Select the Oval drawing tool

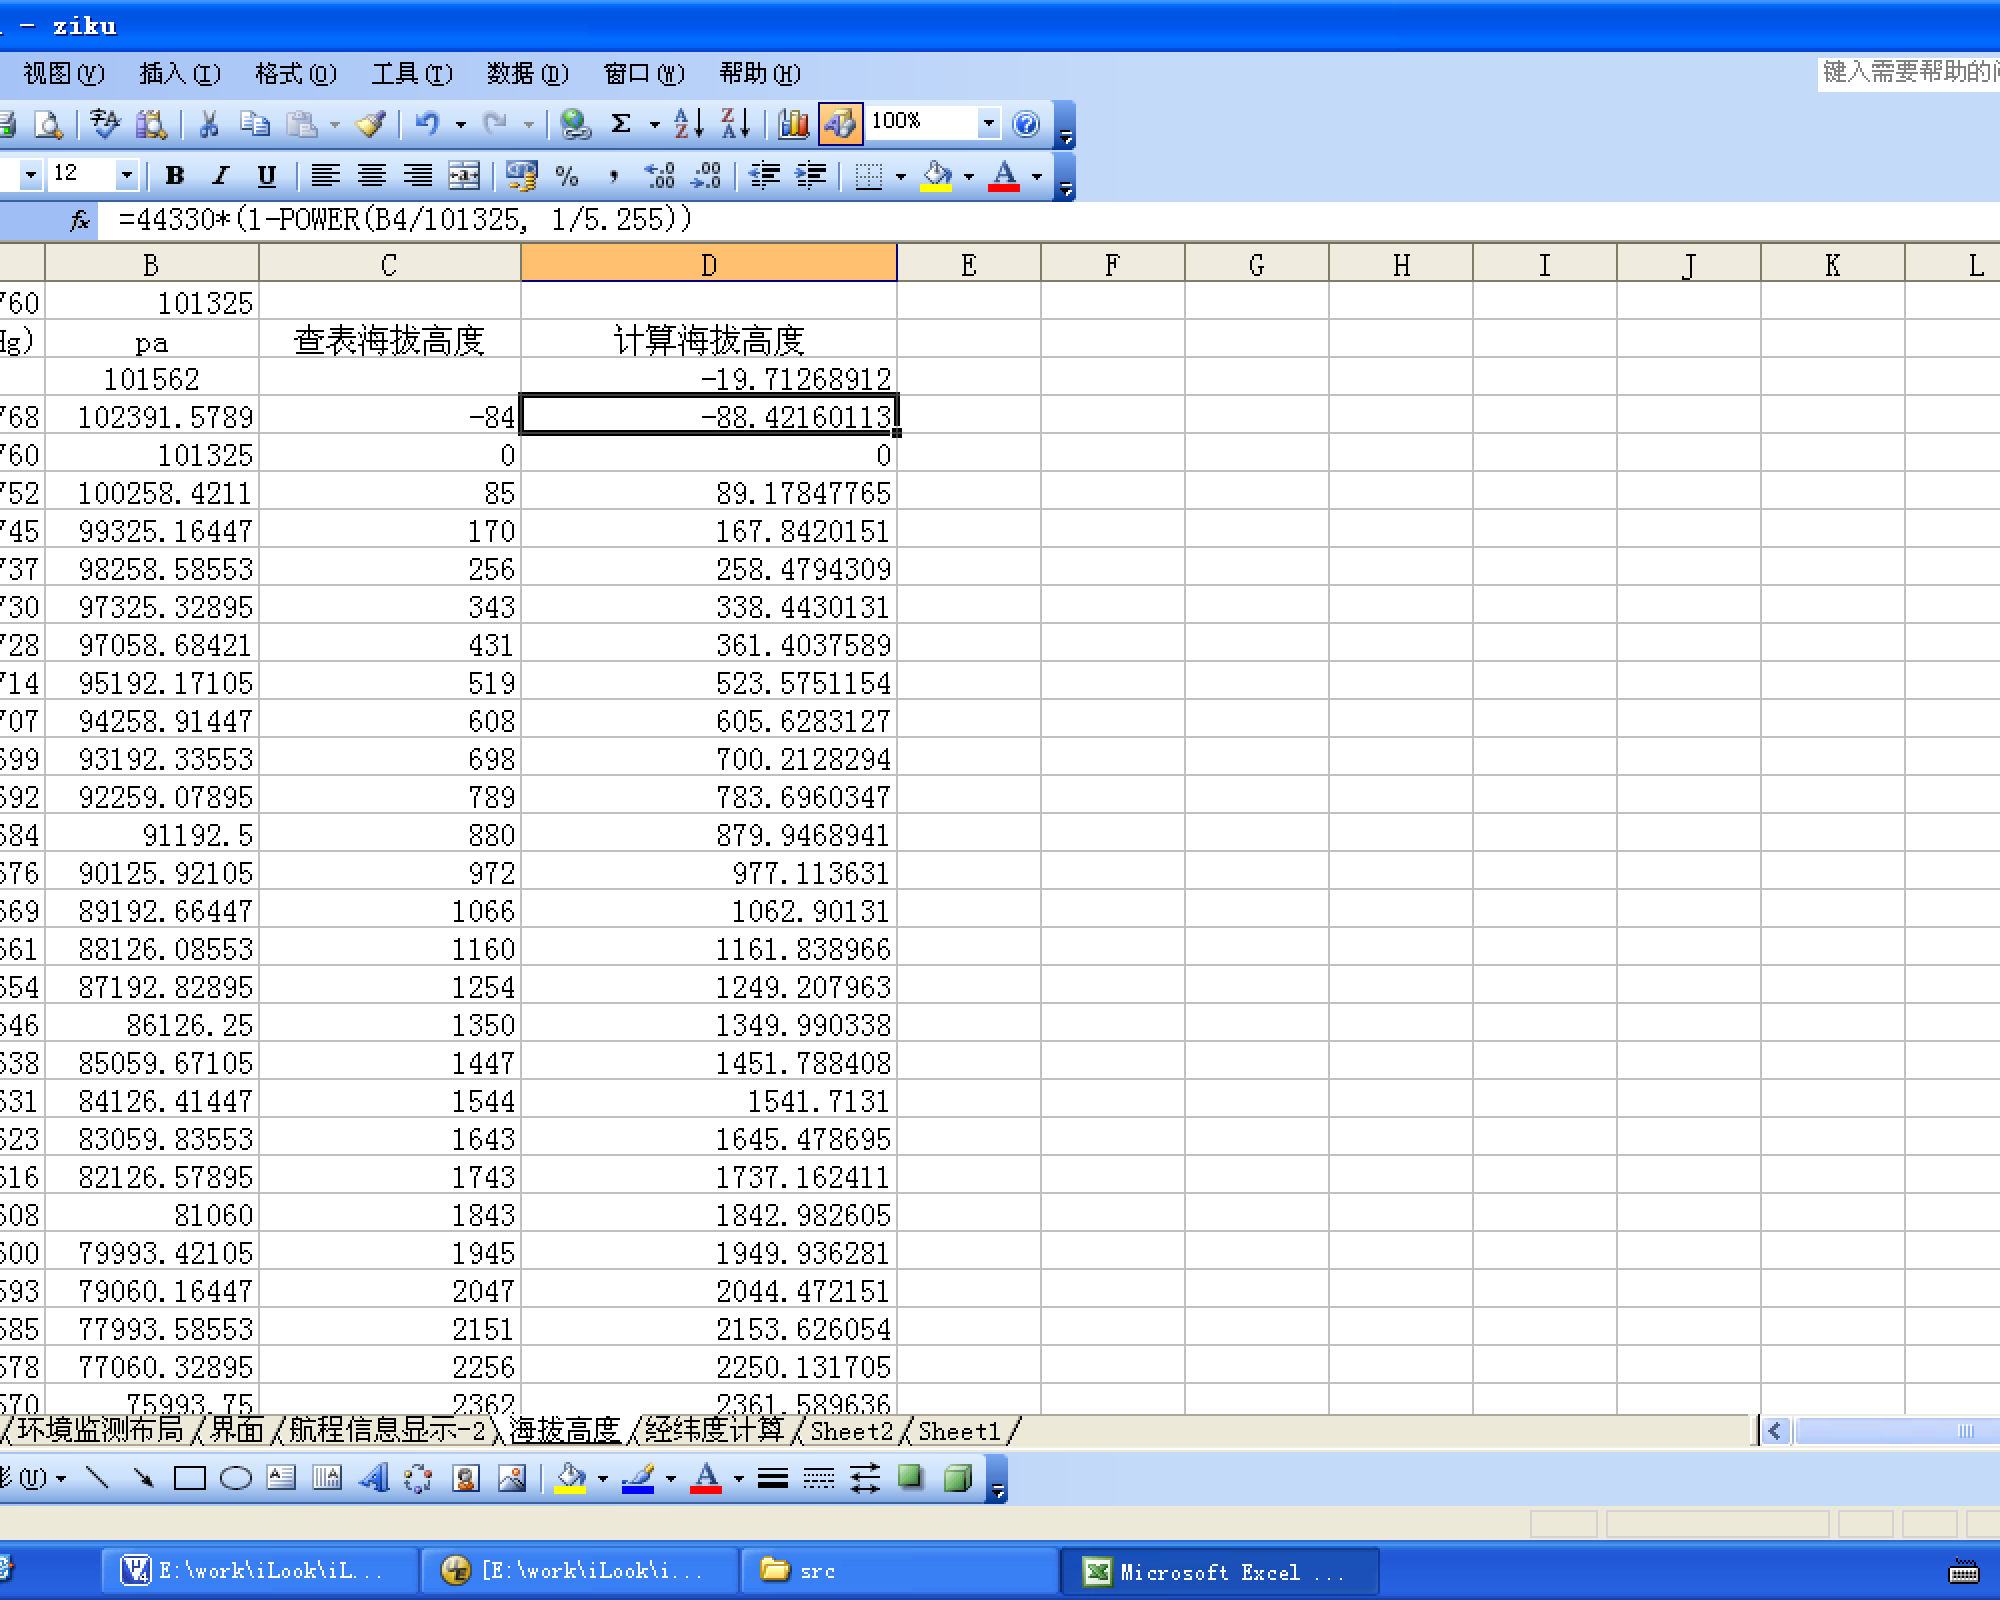[236, 1478]
